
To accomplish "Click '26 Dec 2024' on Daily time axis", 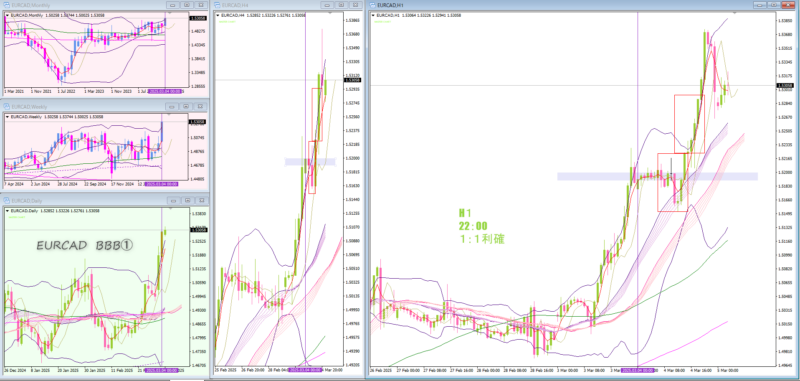I will click(14, 370).
